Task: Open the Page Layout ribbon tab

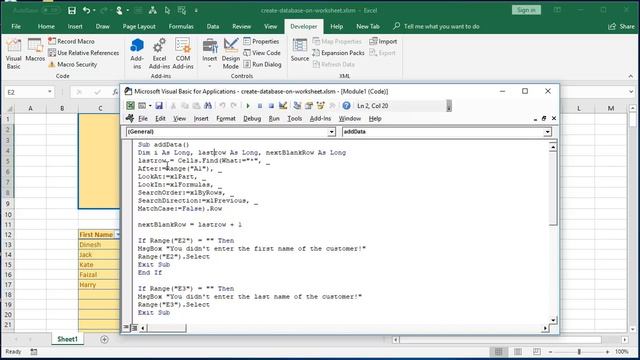Action: [x=139, y=26]
